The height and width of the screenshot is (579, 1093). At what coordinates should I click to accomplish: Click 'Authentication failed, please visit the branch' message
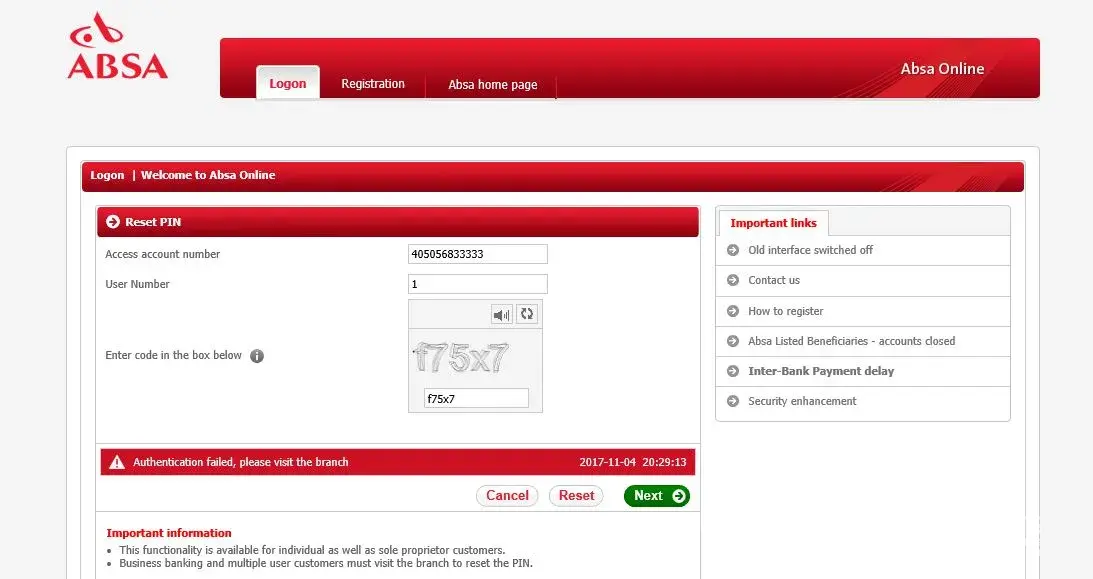point(240,462)
